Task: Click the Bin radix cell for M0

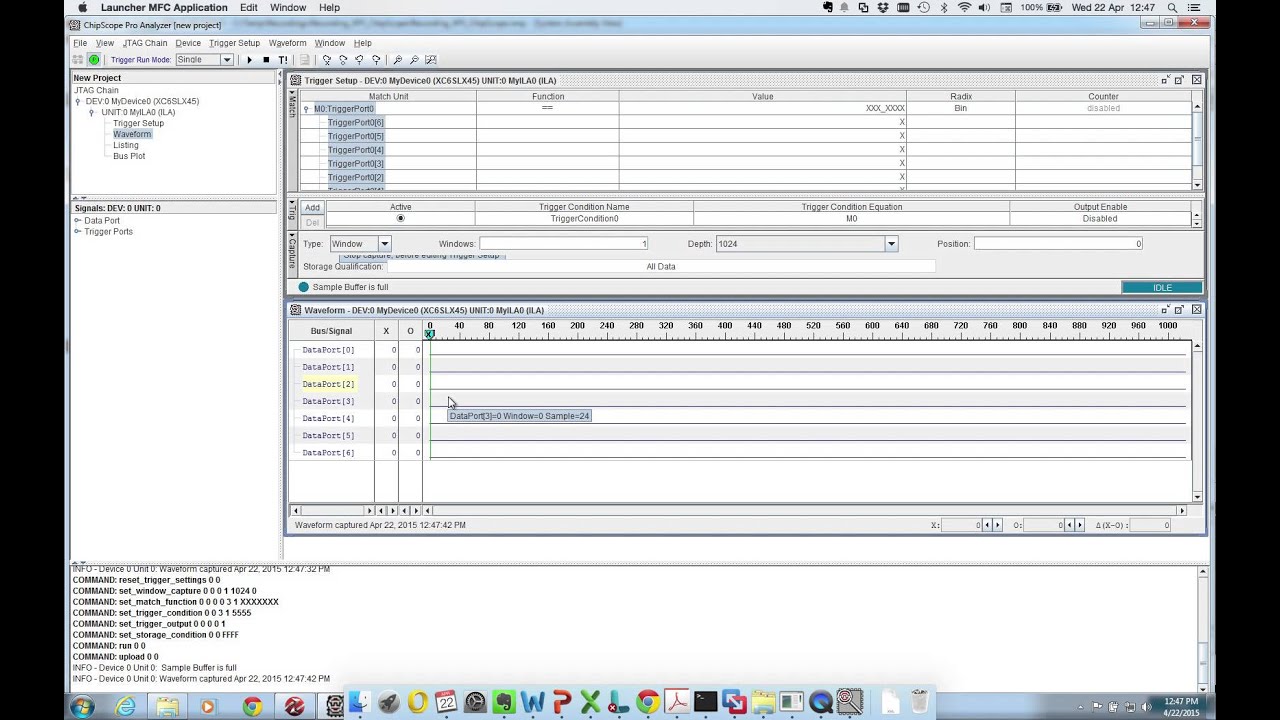Action: [x=960, y=108]
